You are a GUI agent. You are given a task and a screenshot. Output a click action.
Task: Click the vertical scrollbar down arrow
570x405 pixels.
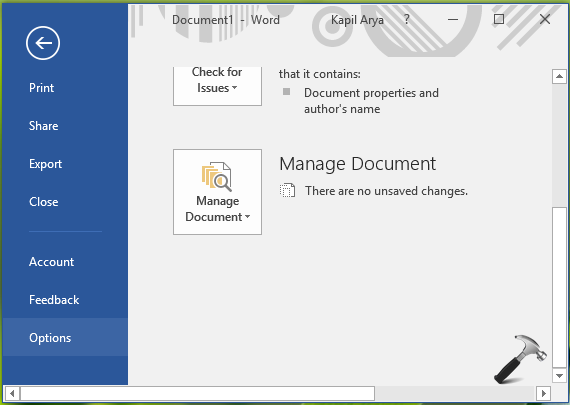pos(559,376)
